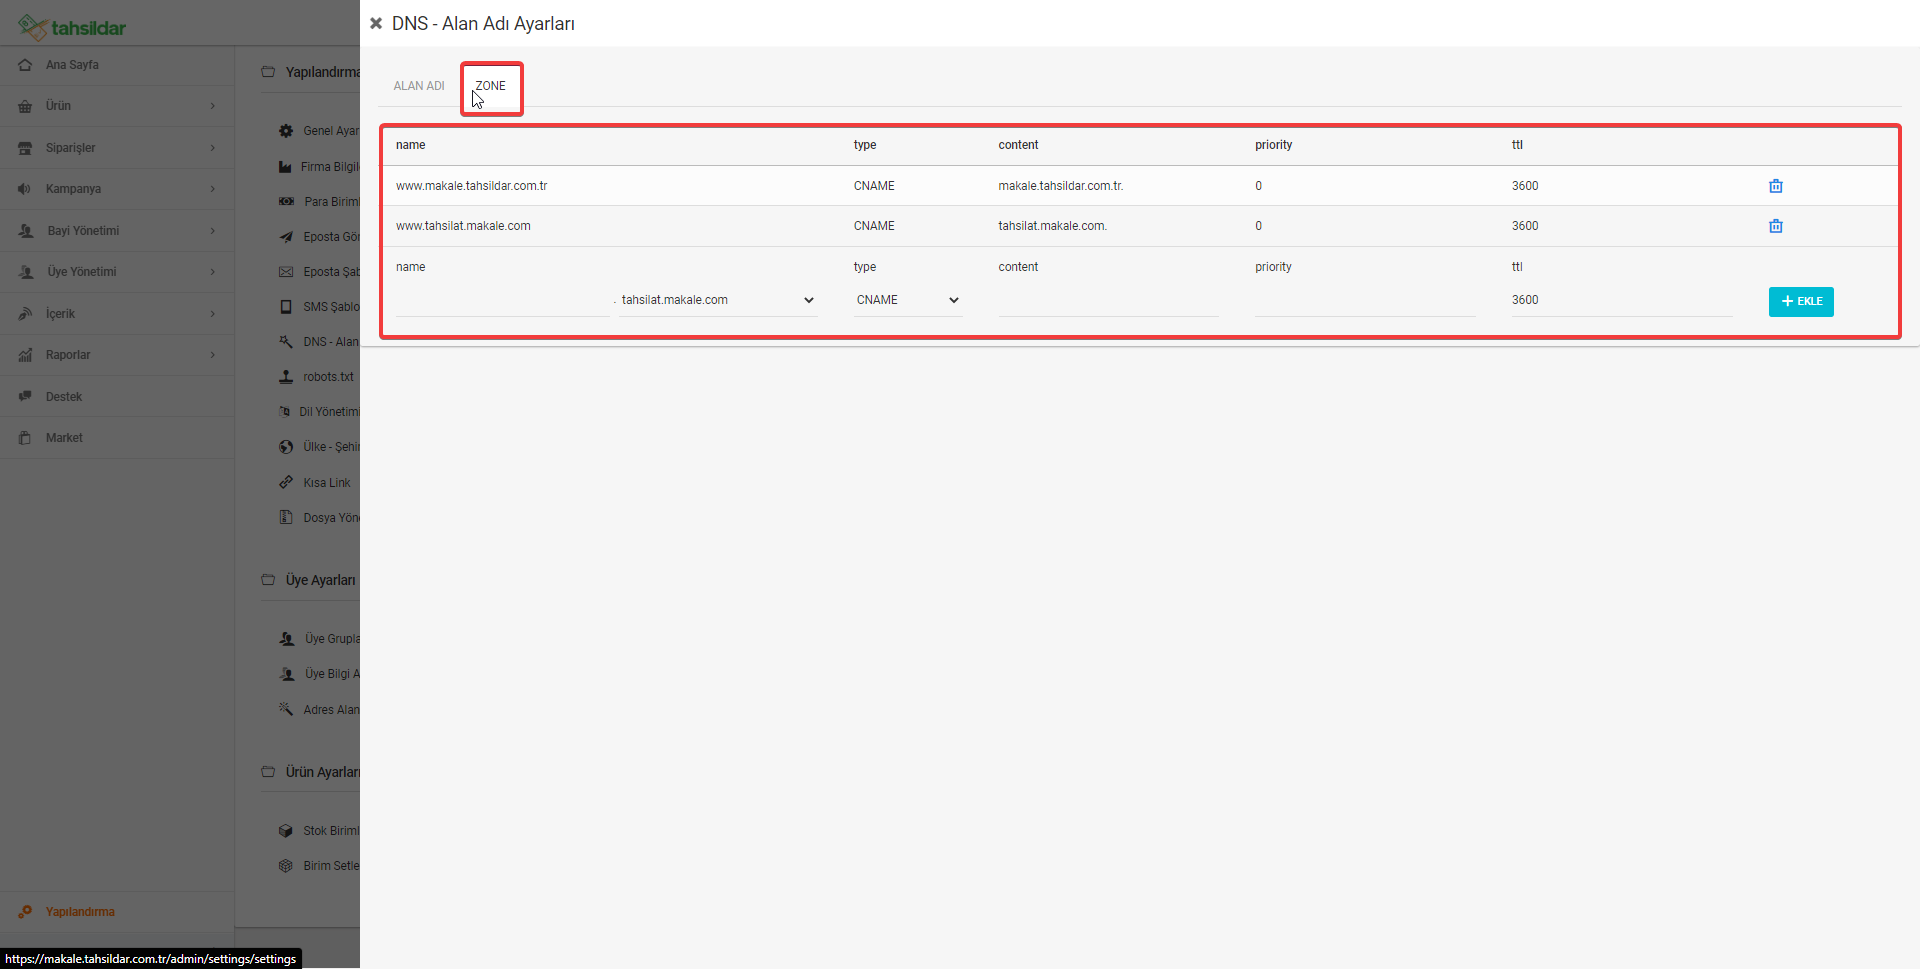1920x969 pixels.
Task: Open Ana Sayfa home icon in sidebar
Action: click(25, 65)
